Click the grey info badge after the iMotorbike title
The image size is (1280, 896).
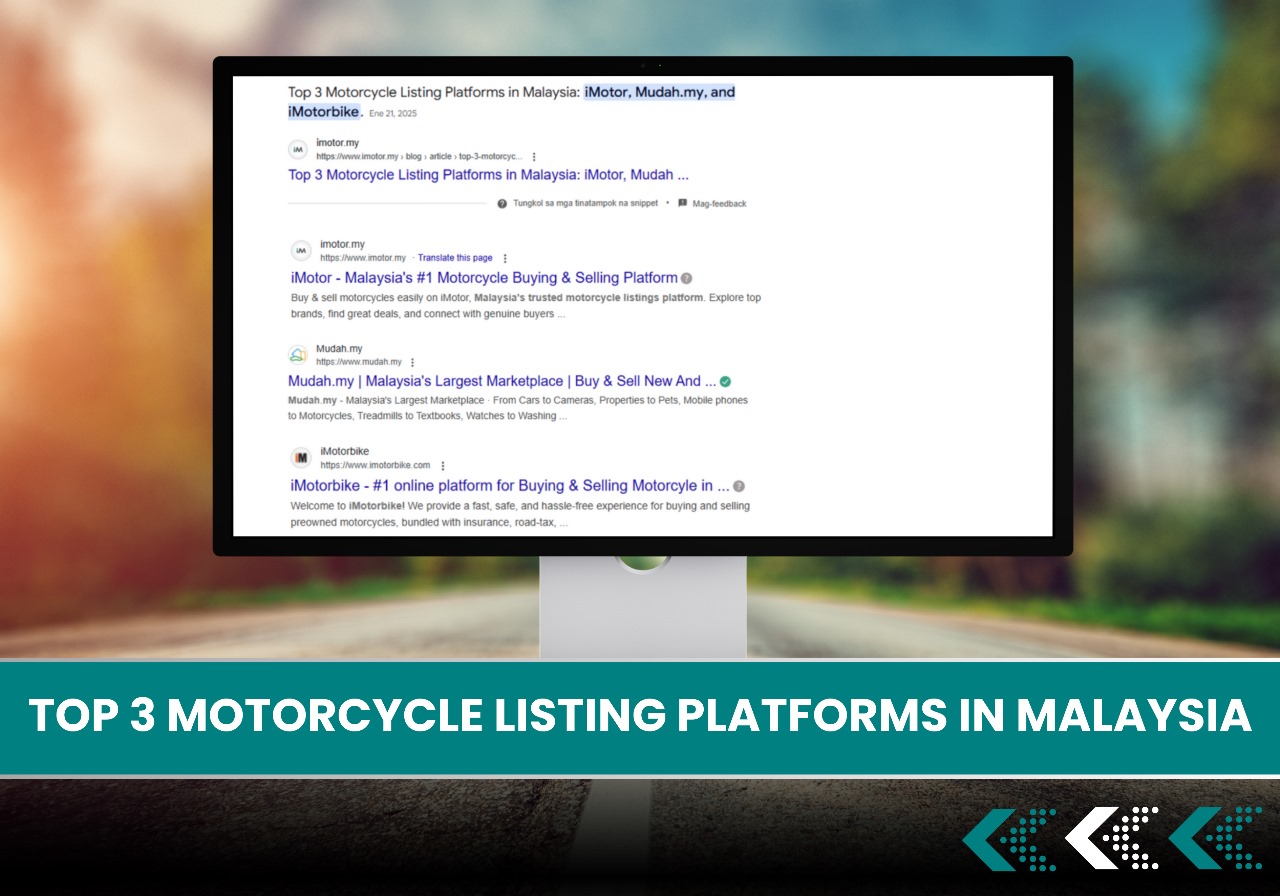[739, 486]
